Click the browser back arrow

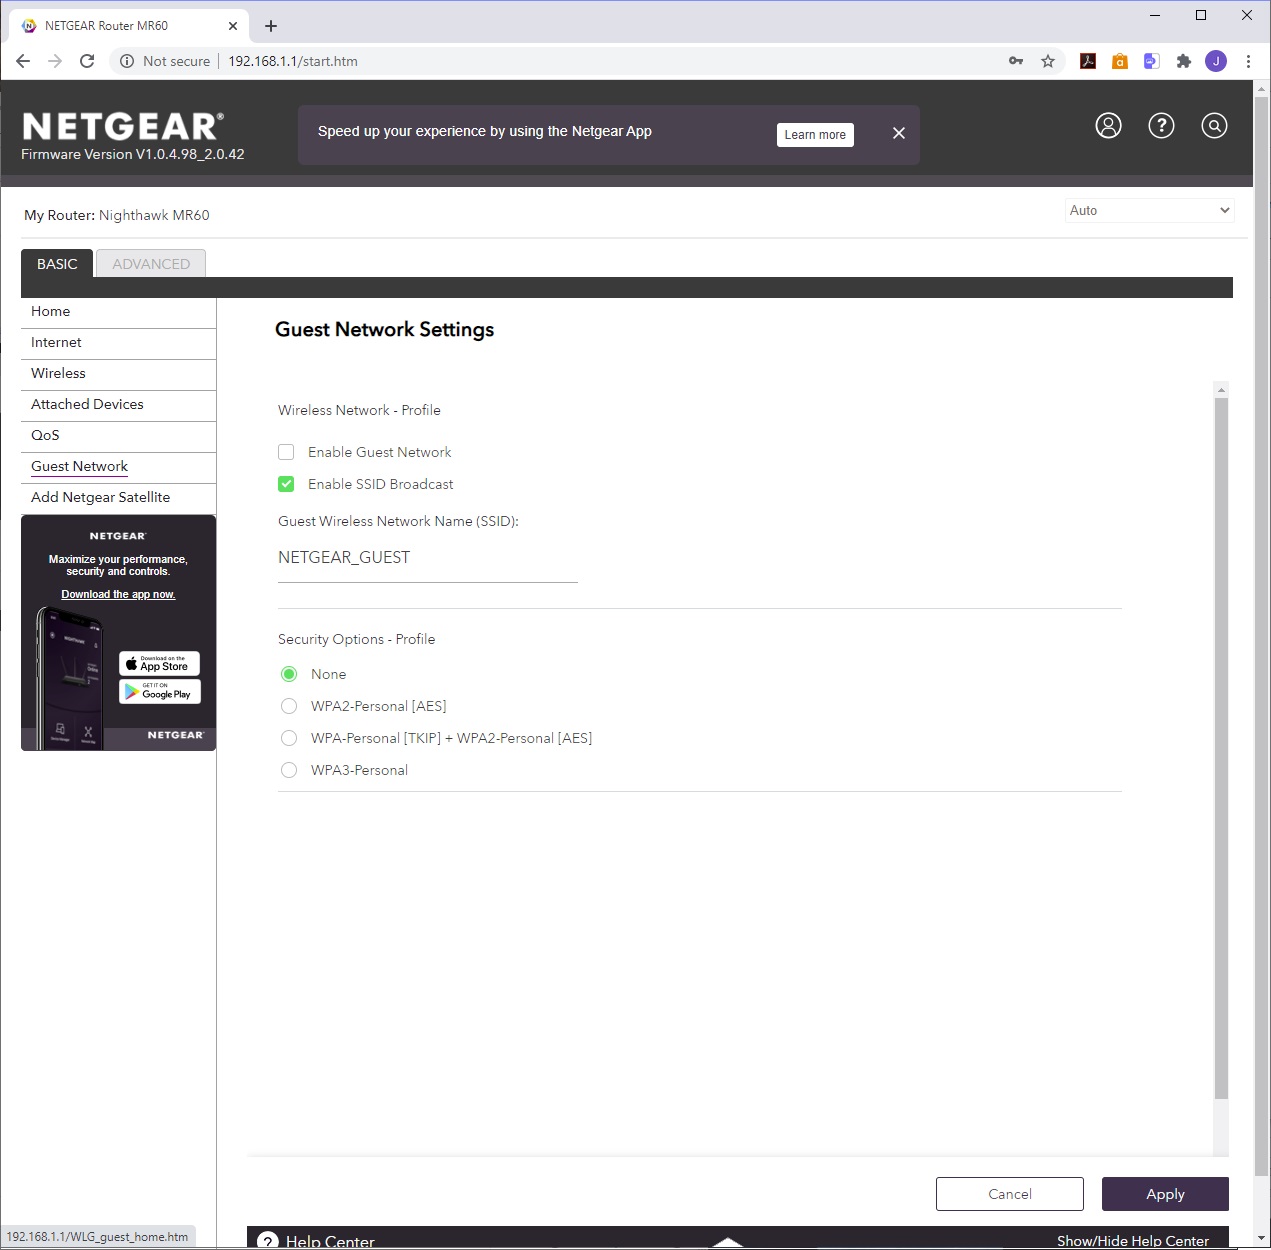click(x=23, y=61)
